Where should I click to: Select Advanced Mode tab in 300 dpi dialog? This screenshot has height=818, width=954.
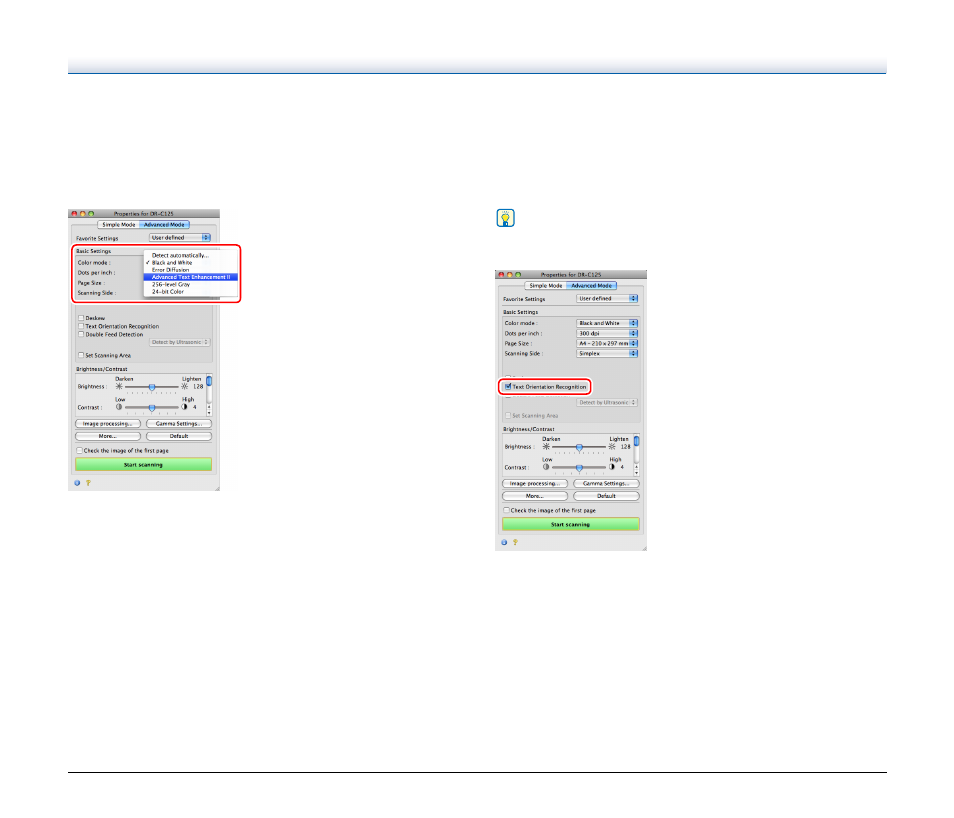(x=591, y=285)
